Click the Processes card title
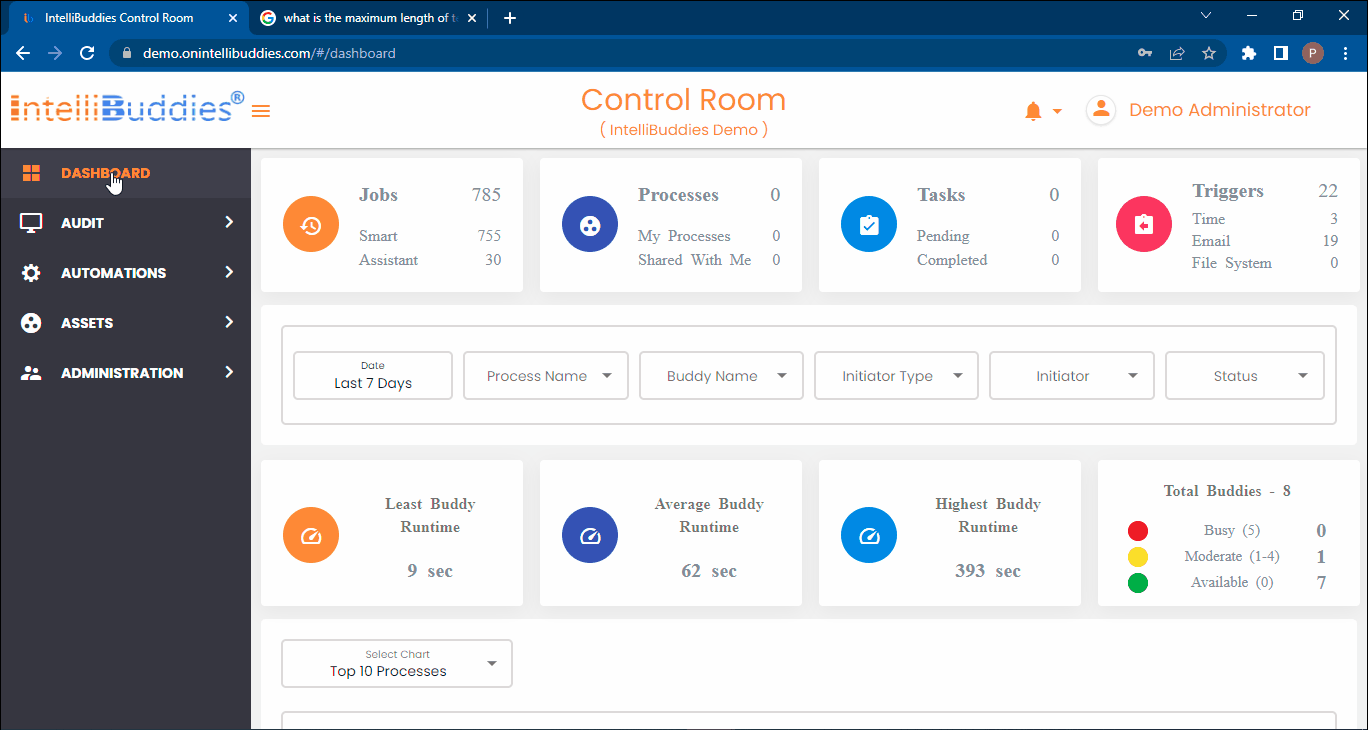The image size is (1368, 730). pos(678,195)
